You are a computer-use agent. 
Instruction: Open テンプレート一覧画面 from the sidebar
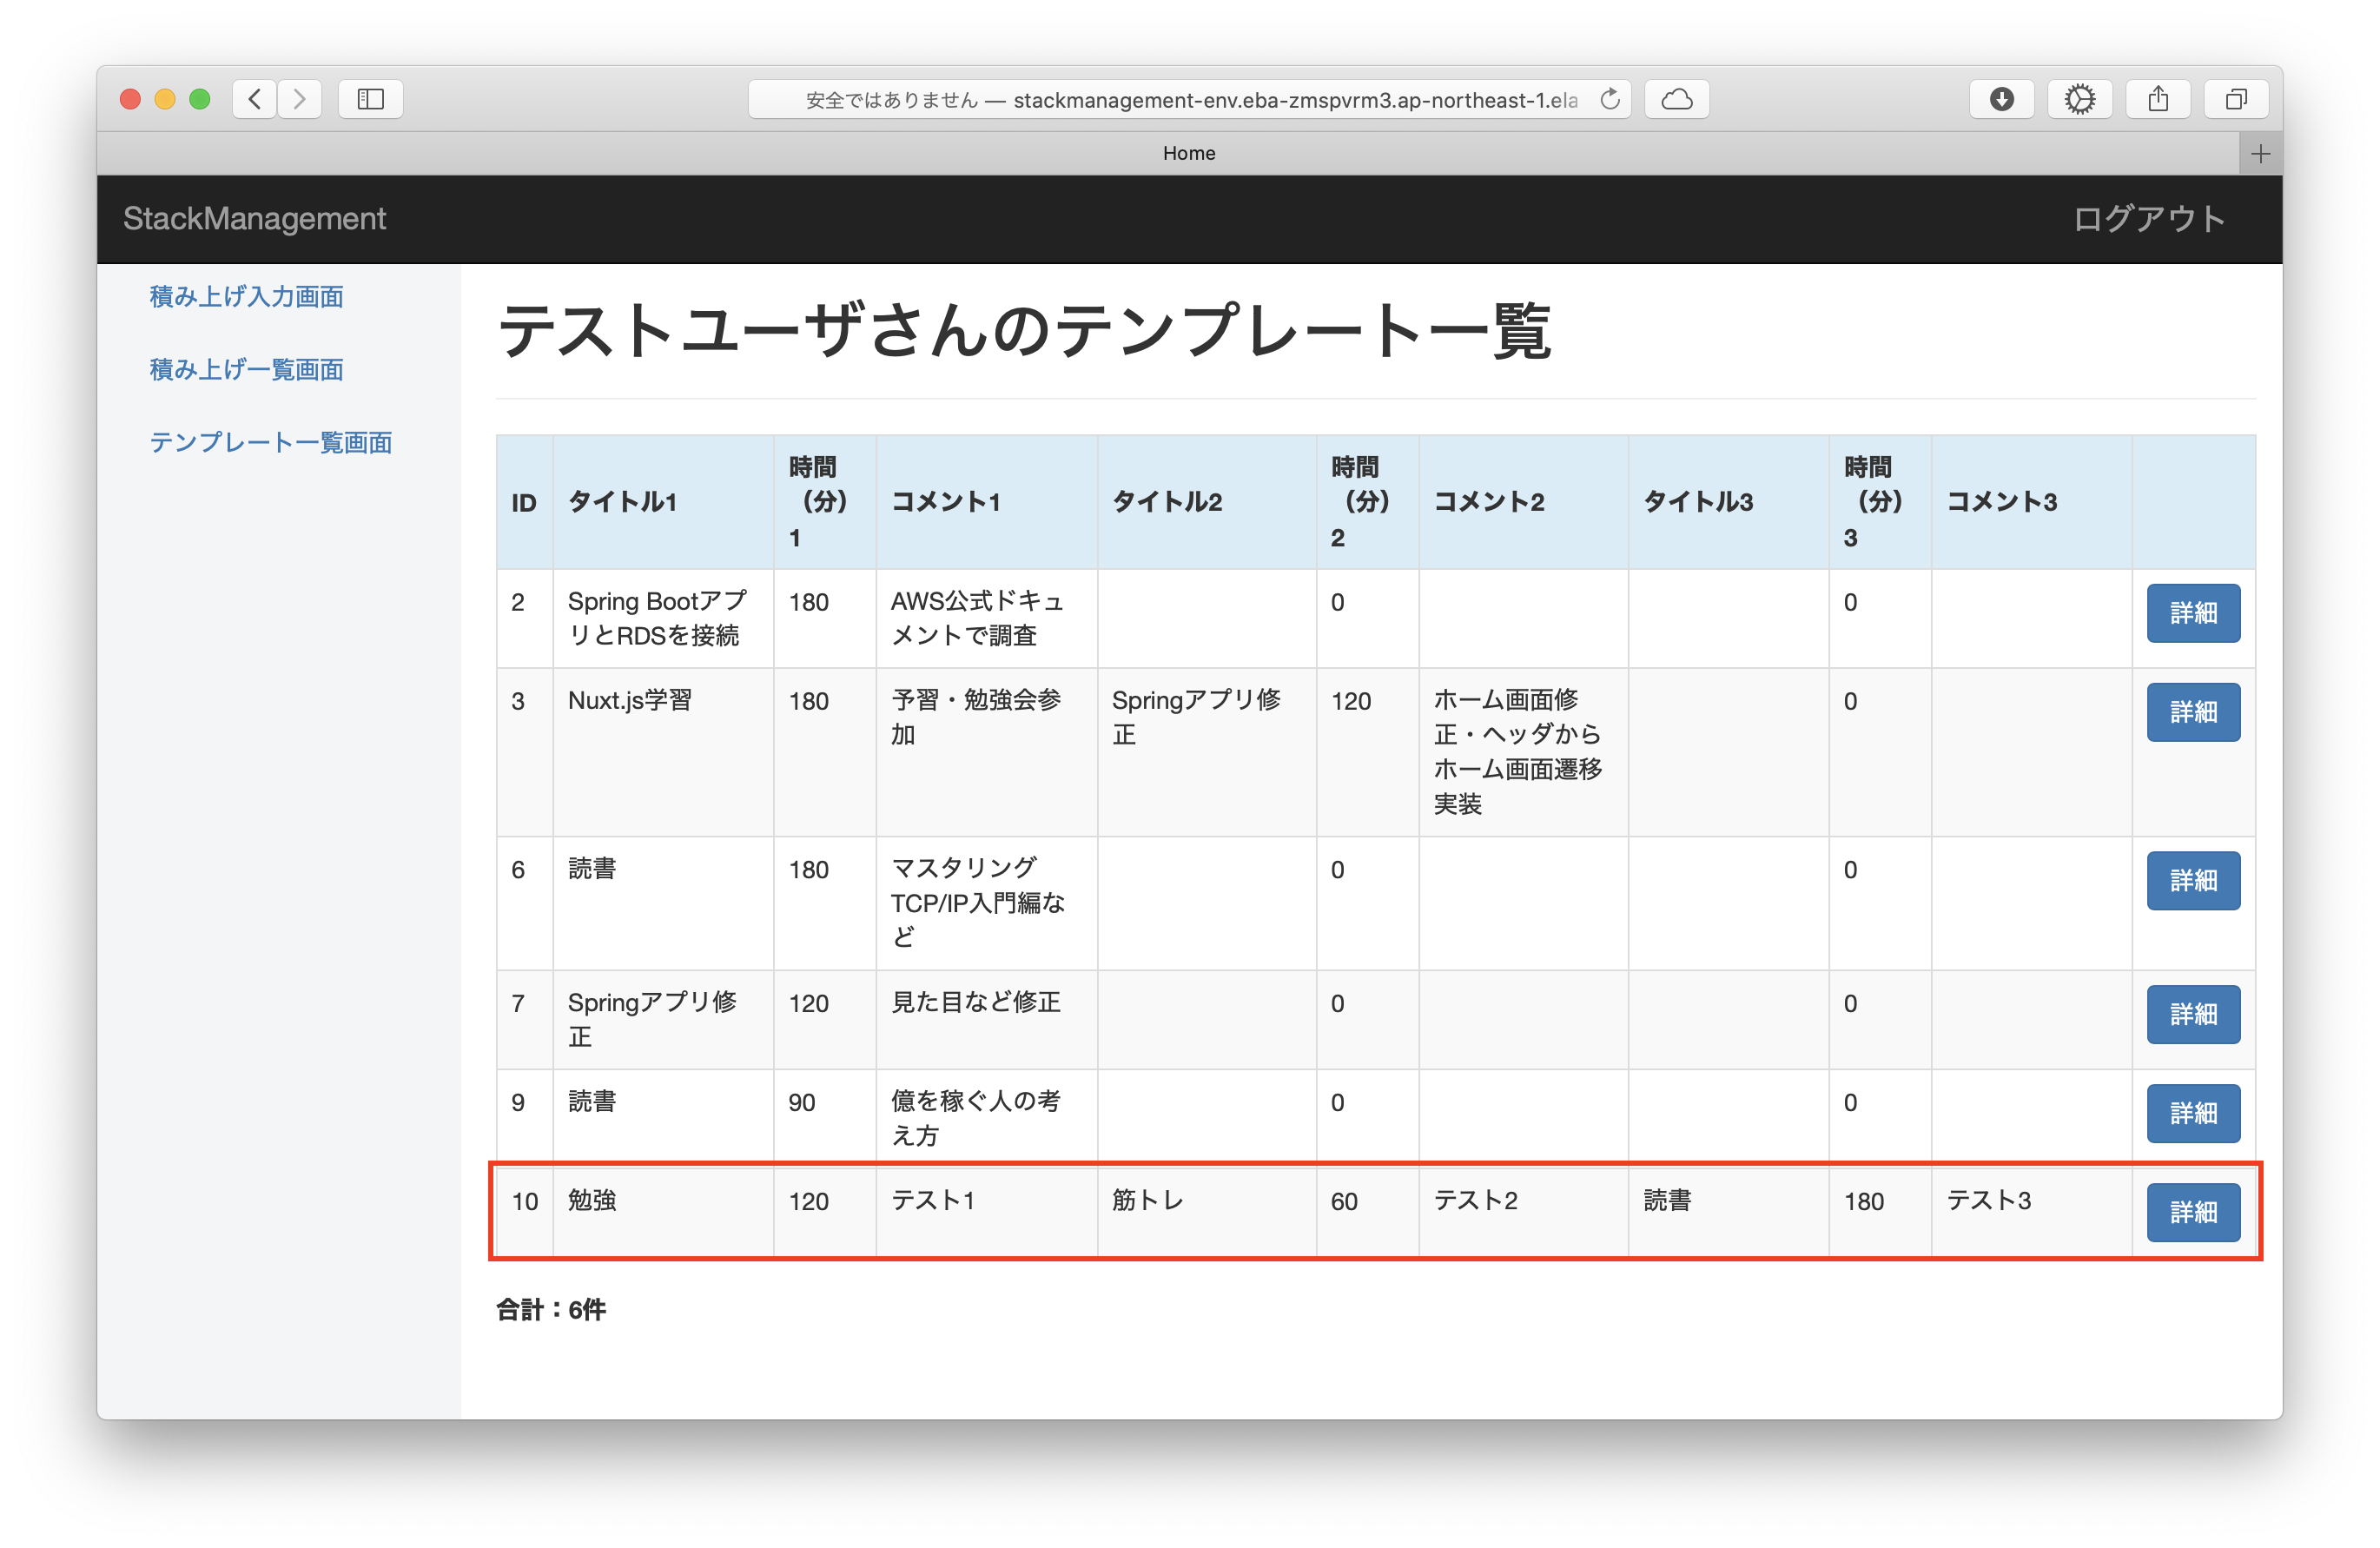(271, 443)
